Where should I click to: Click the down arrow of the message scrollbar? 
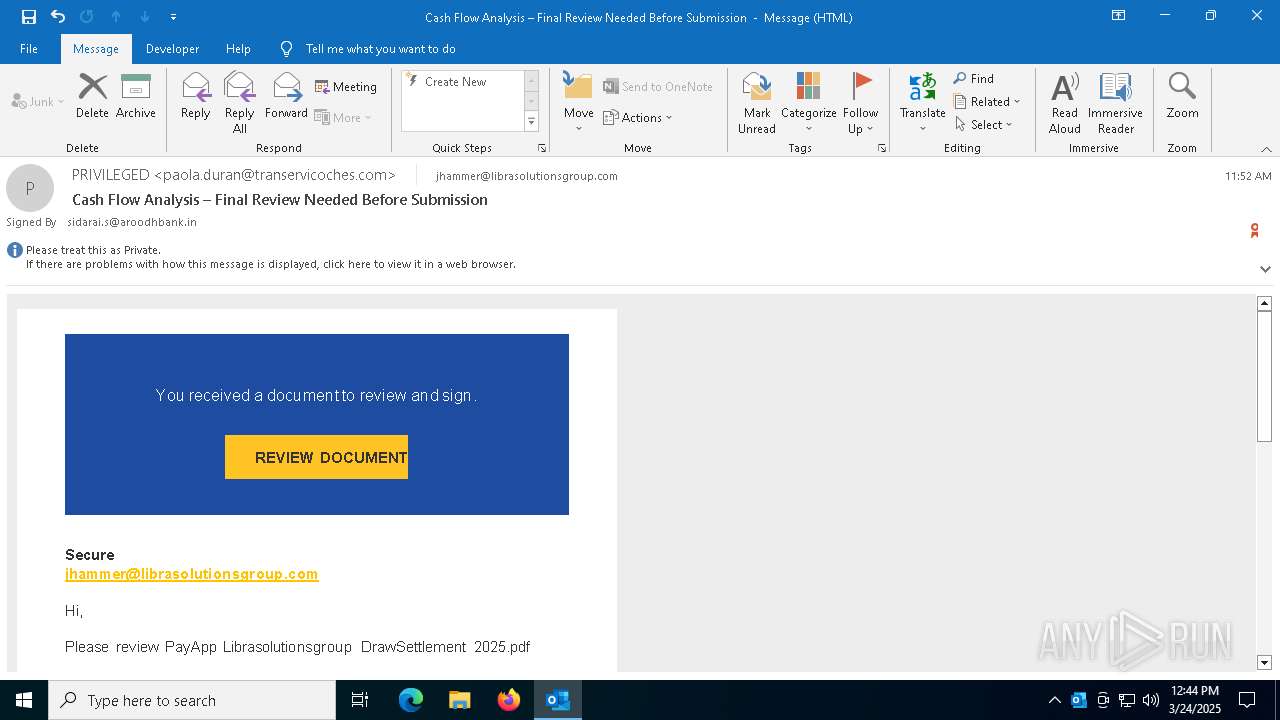click(x=1264, y=662)
